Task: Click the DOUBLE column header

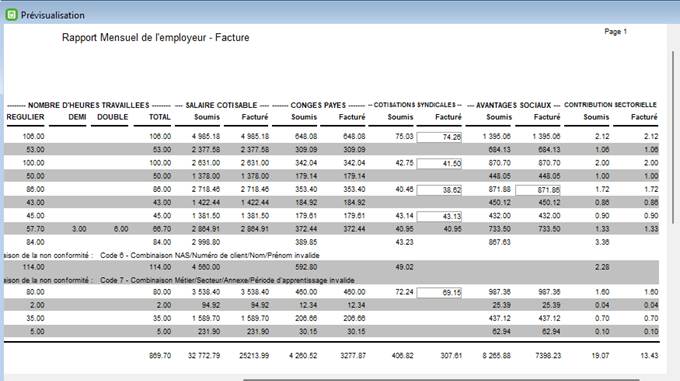Action: tap(113, 117)
